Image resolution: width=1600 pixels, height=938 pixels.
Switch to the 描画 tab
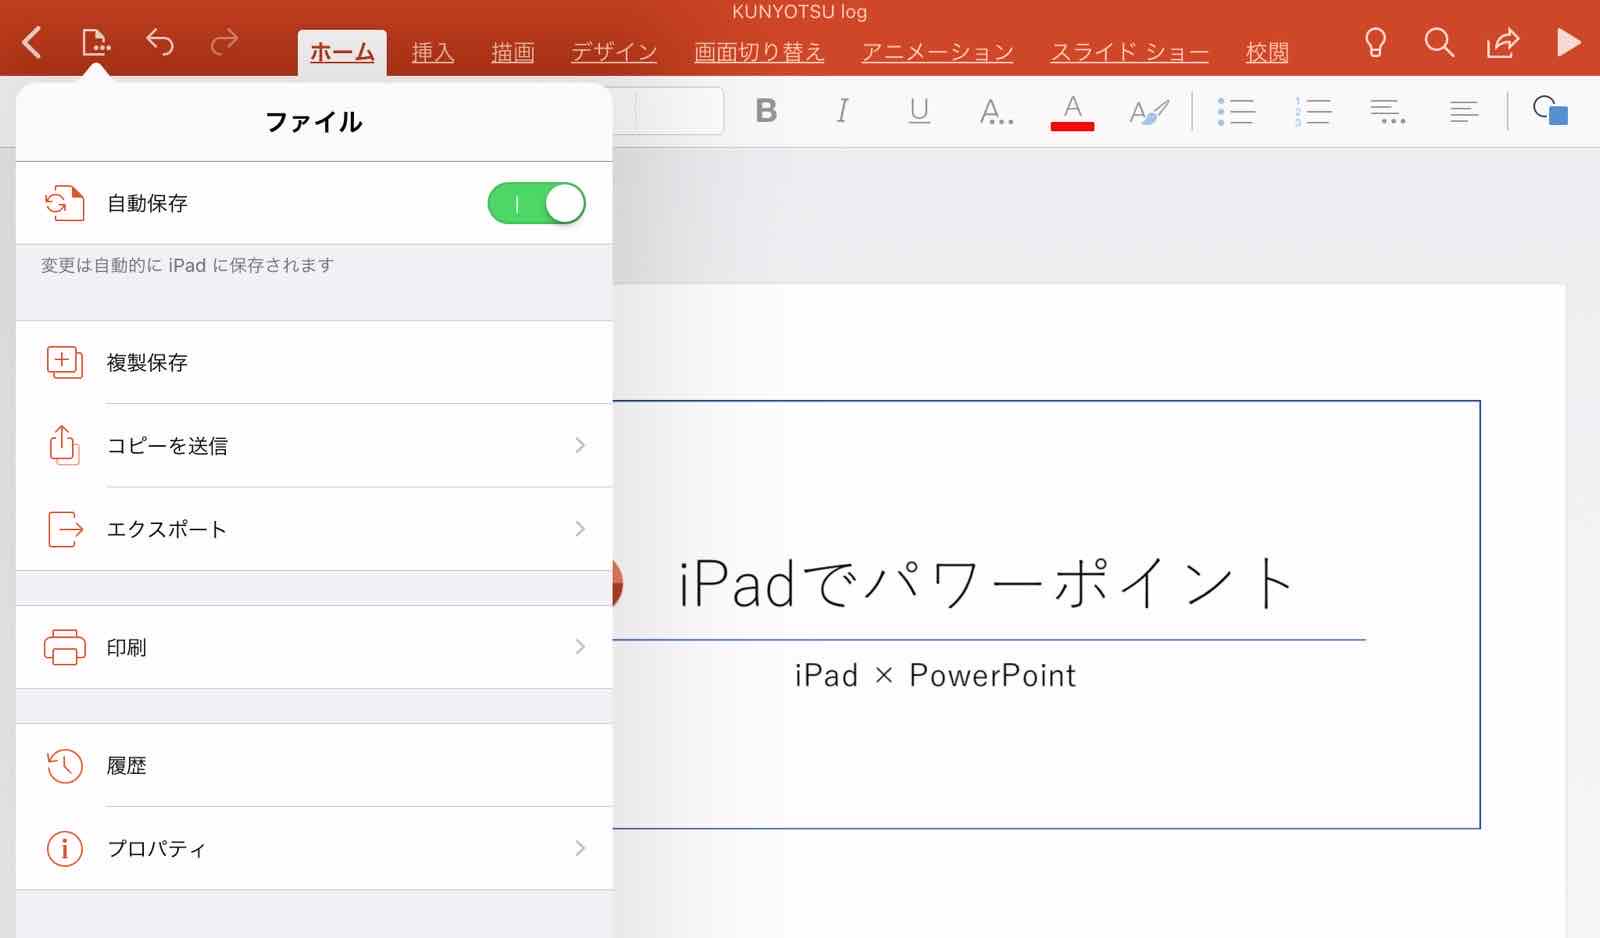[513, 52]
